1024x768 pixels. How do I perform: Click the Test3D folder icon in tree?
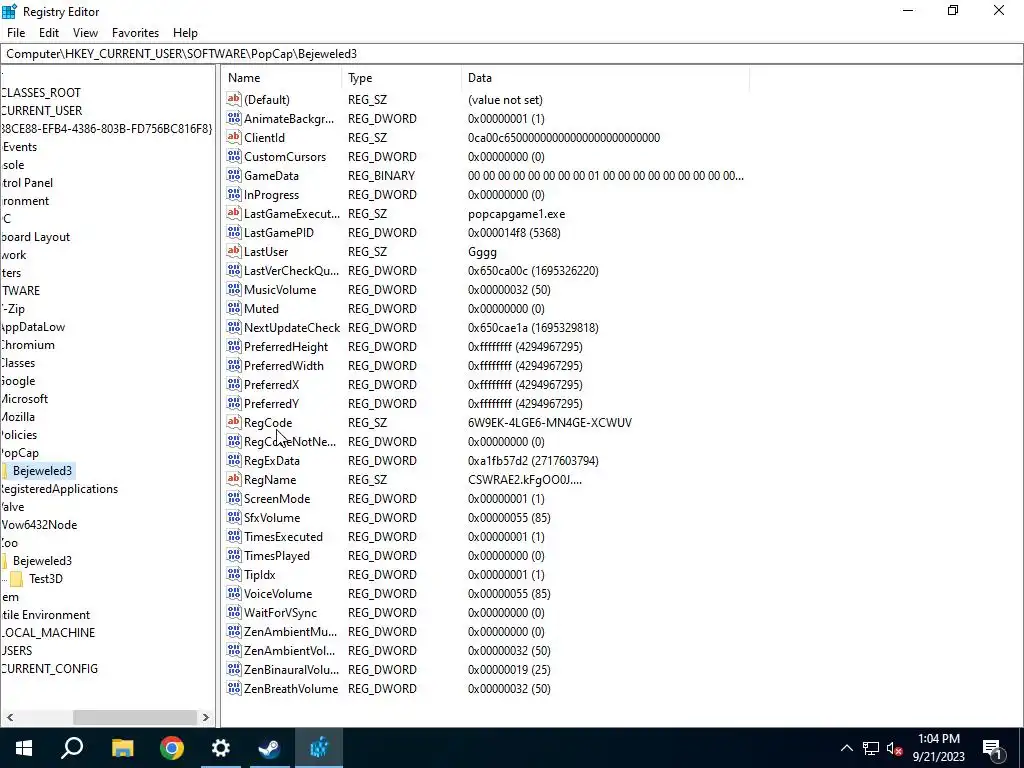pos(17,579)
